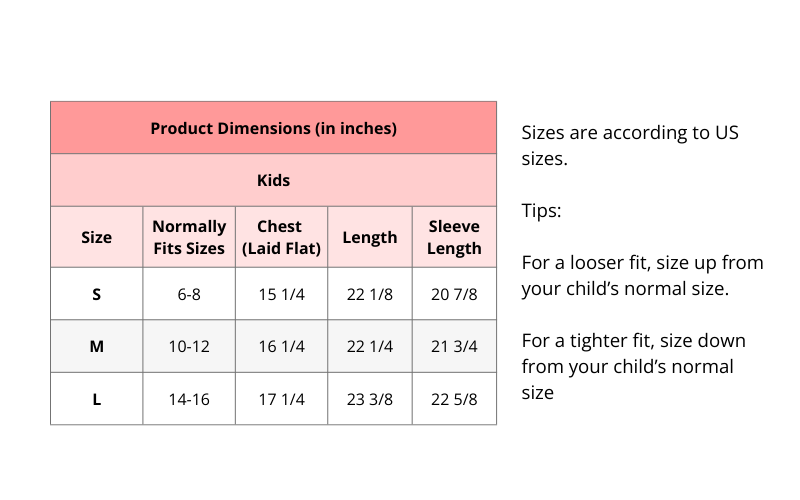800x500 pixels.
Task: Click the 6-8 fits sizes cell
Action: (x=189, y=294)
